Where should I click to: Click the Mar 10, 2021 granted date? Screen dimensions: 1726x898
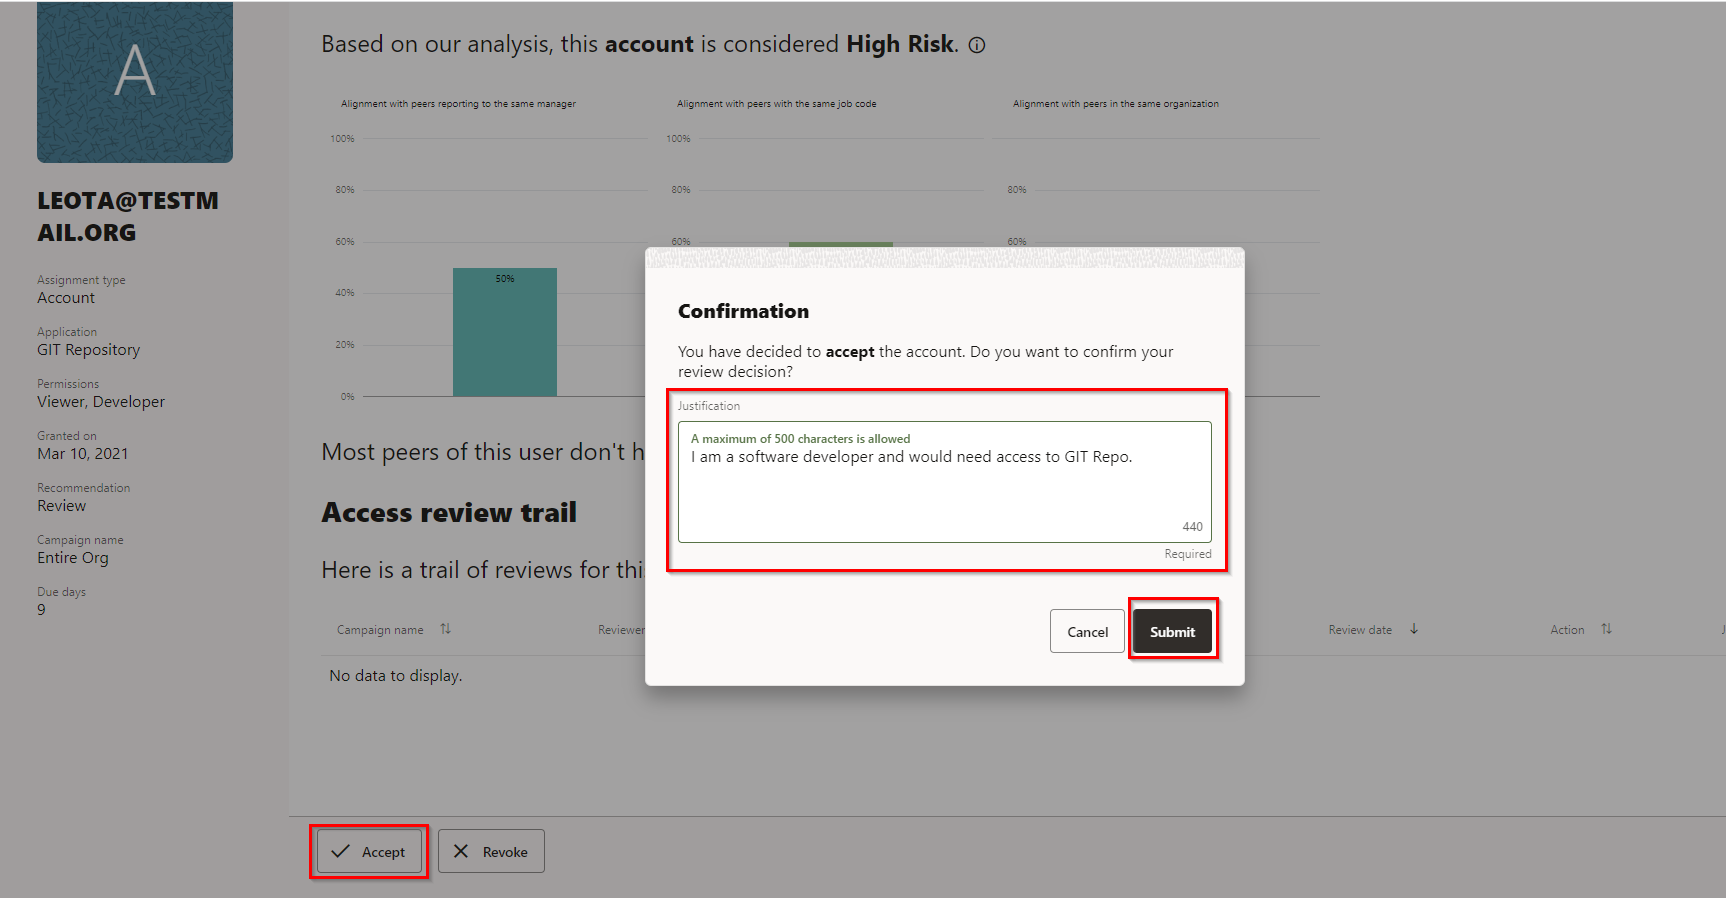(83, 454)
